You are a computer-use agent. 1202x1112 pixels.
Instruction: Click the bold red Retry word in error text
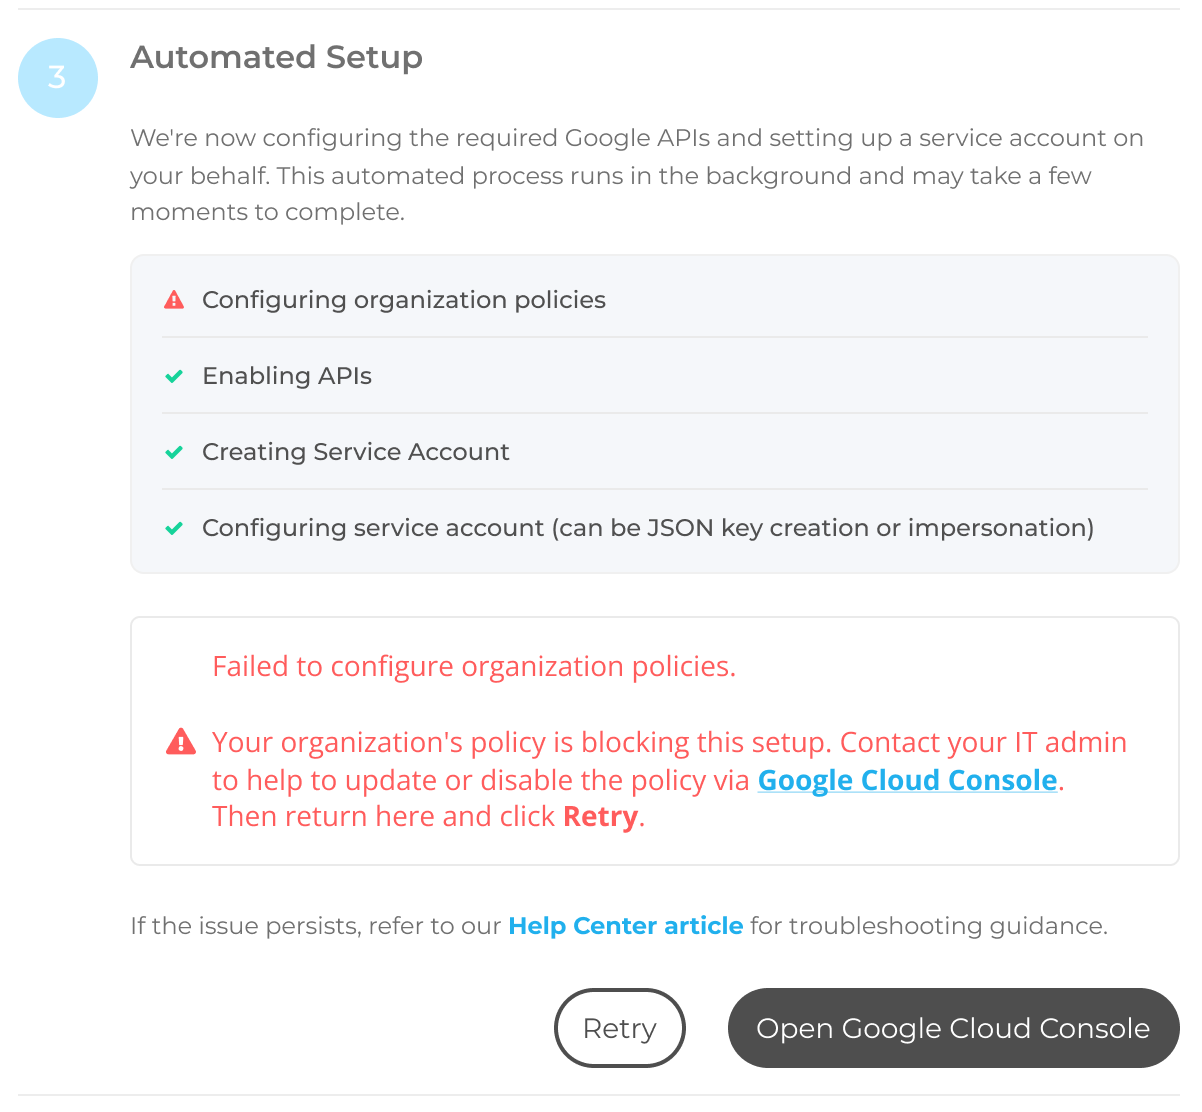600,817
